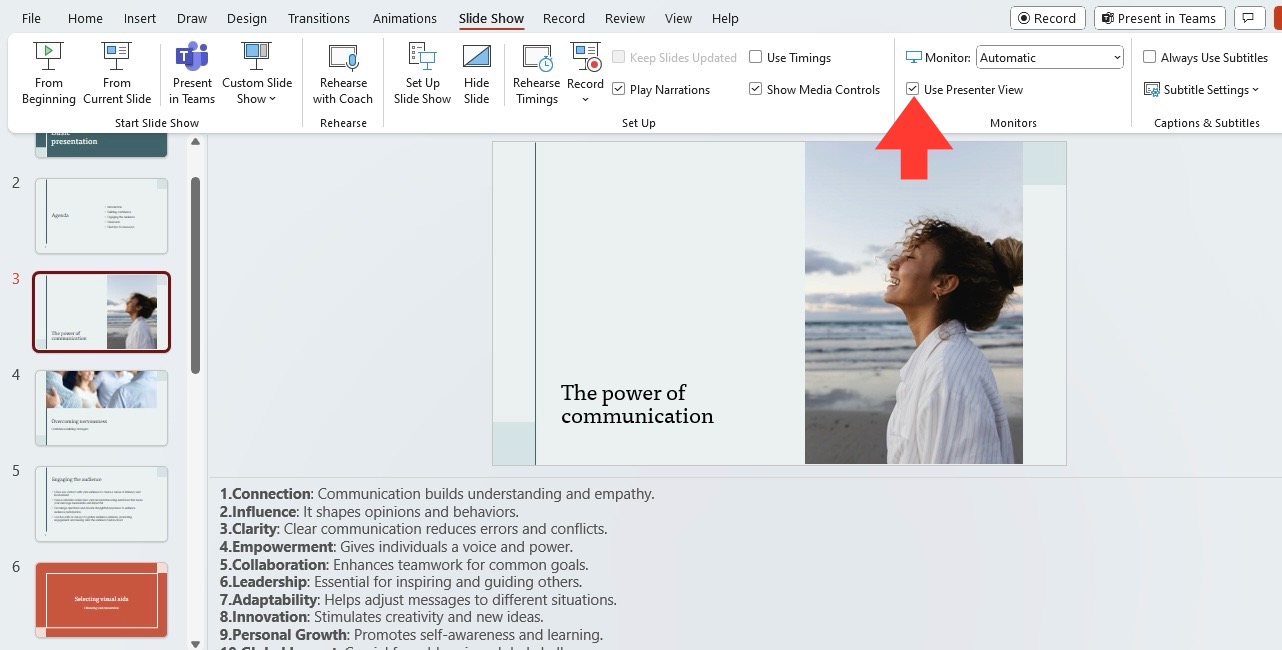Click the '2.Influence' note line
This screenshot has width=1282, height=650.
(x=369, y=512)
